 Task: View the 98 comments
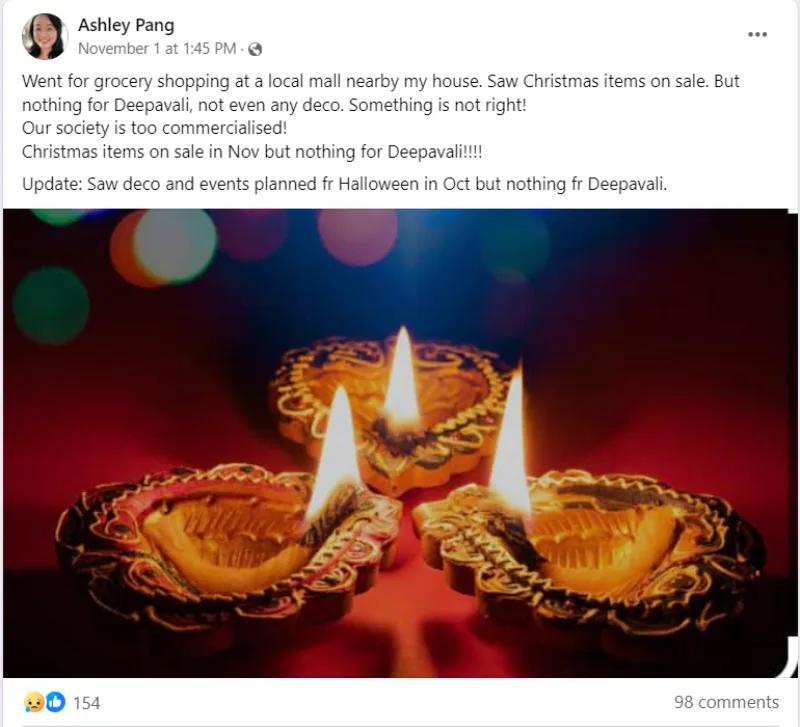(726, 702)
